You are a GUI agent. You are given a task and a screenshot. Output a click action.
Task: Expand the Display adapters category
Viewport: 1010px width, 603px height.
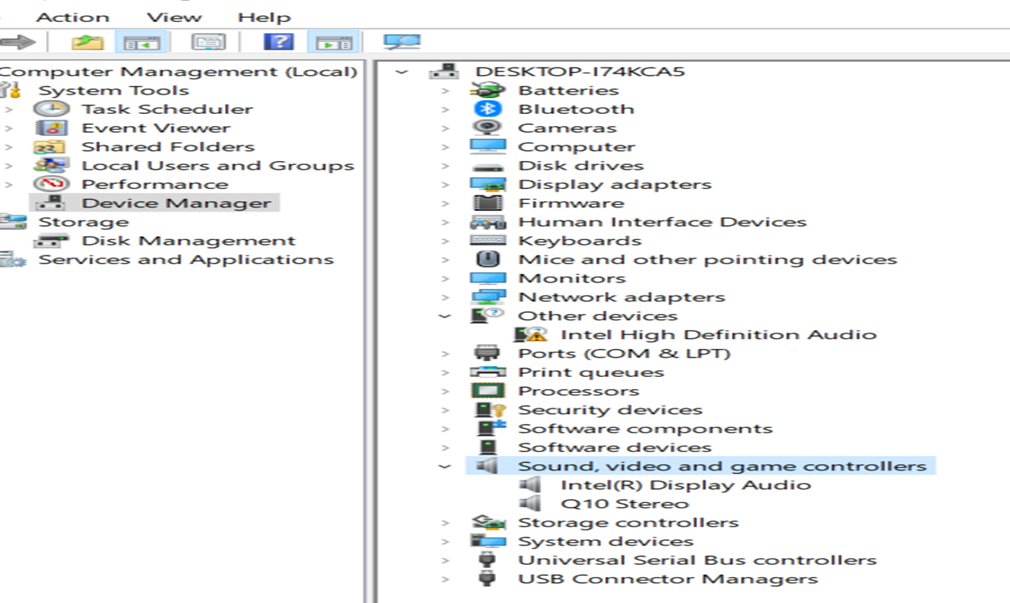(445, 185)
